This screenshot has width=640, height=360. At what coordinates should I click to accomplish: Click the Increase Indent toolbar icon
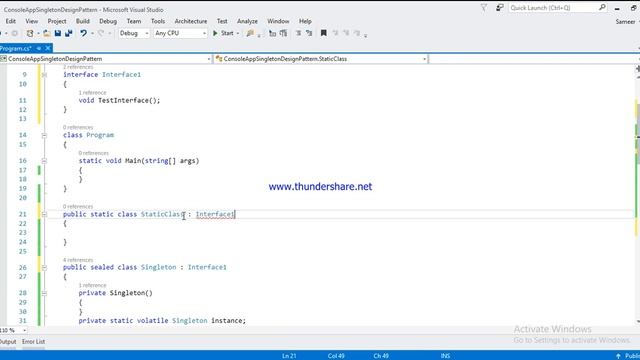(283, 33)
